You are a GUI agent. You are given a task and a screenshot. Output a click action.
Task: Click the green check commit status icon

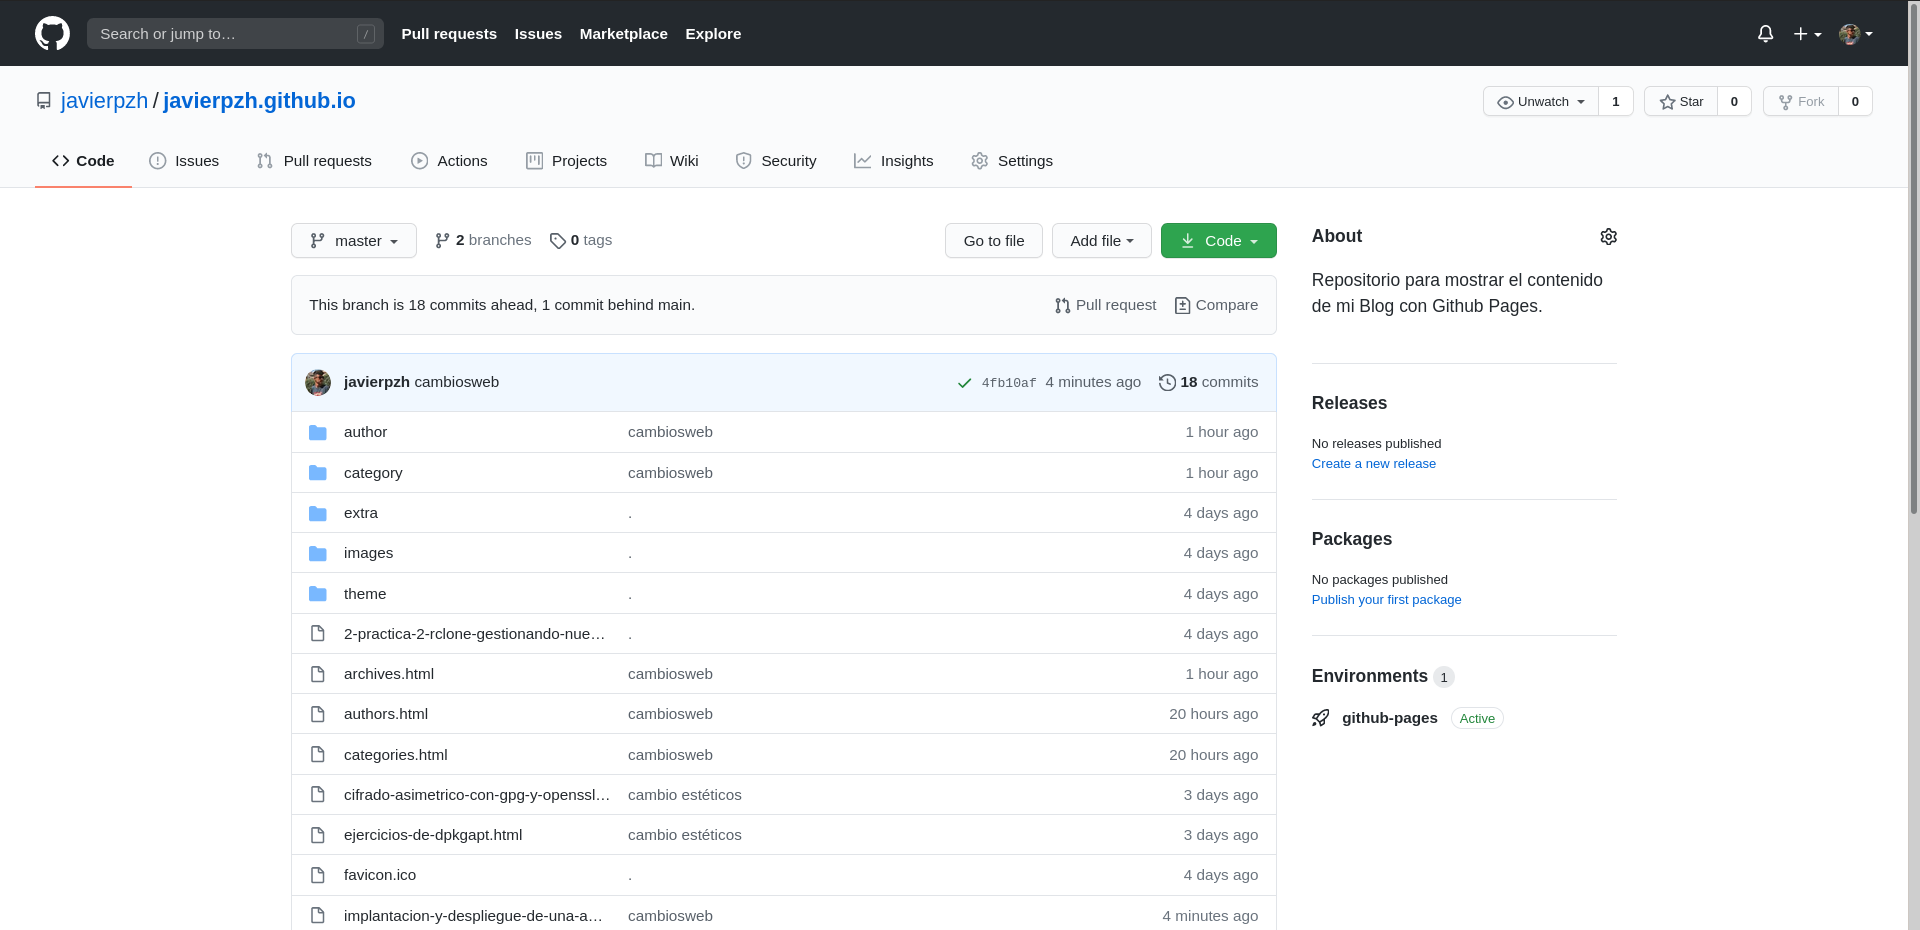click(x=964, y=383)
